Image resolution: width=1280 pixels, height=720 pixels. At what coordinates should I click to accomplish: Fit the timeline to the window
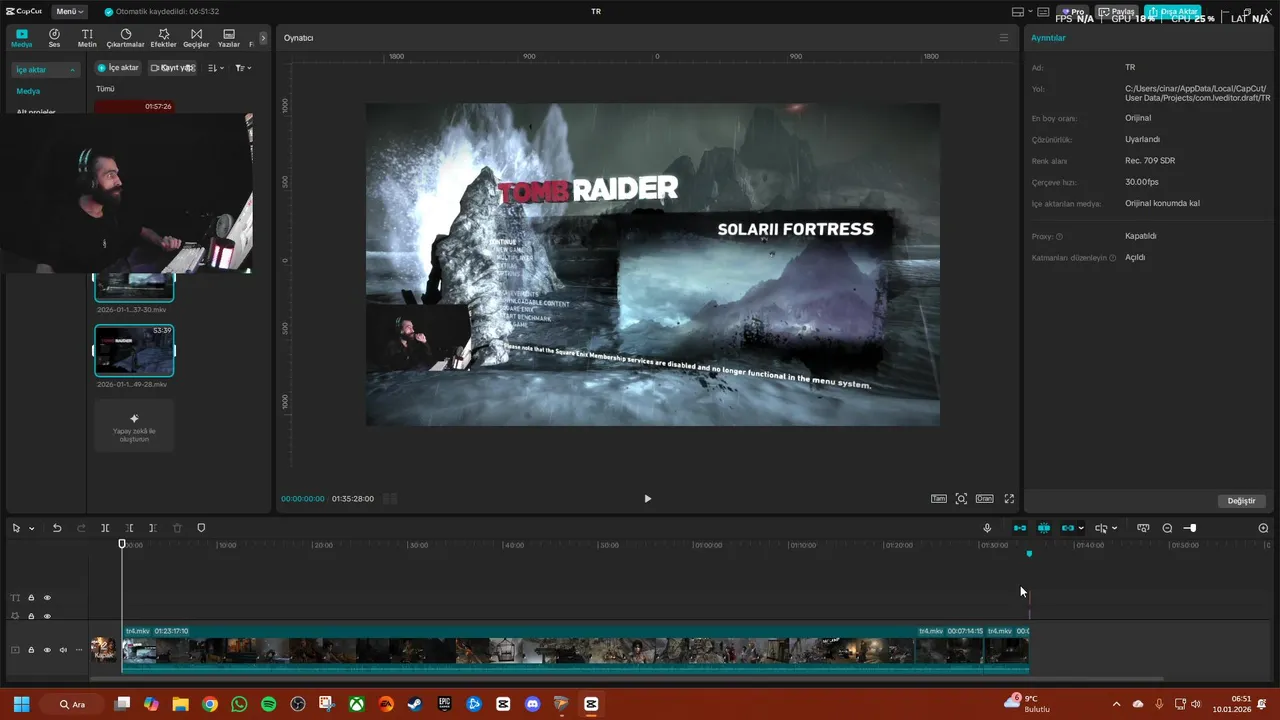pyautogui.click(x=1143, y=528)
